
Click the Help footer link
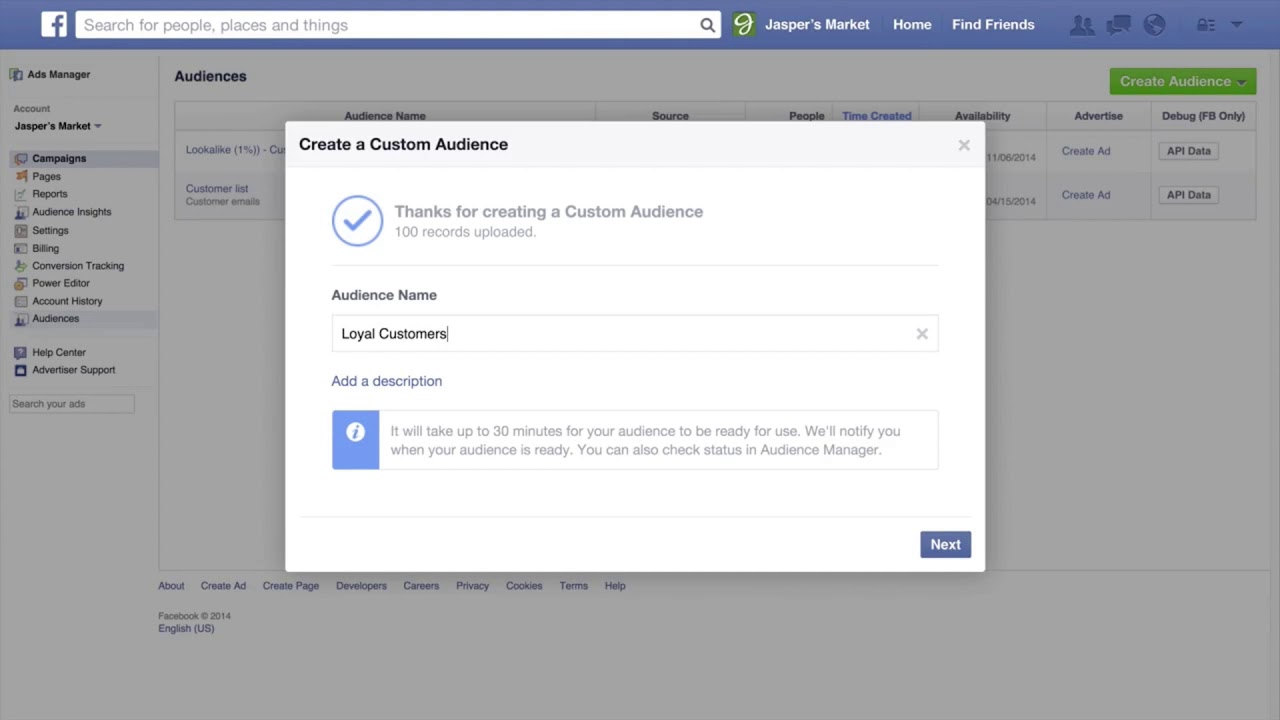pyautogui.click(x=615, y=586)
